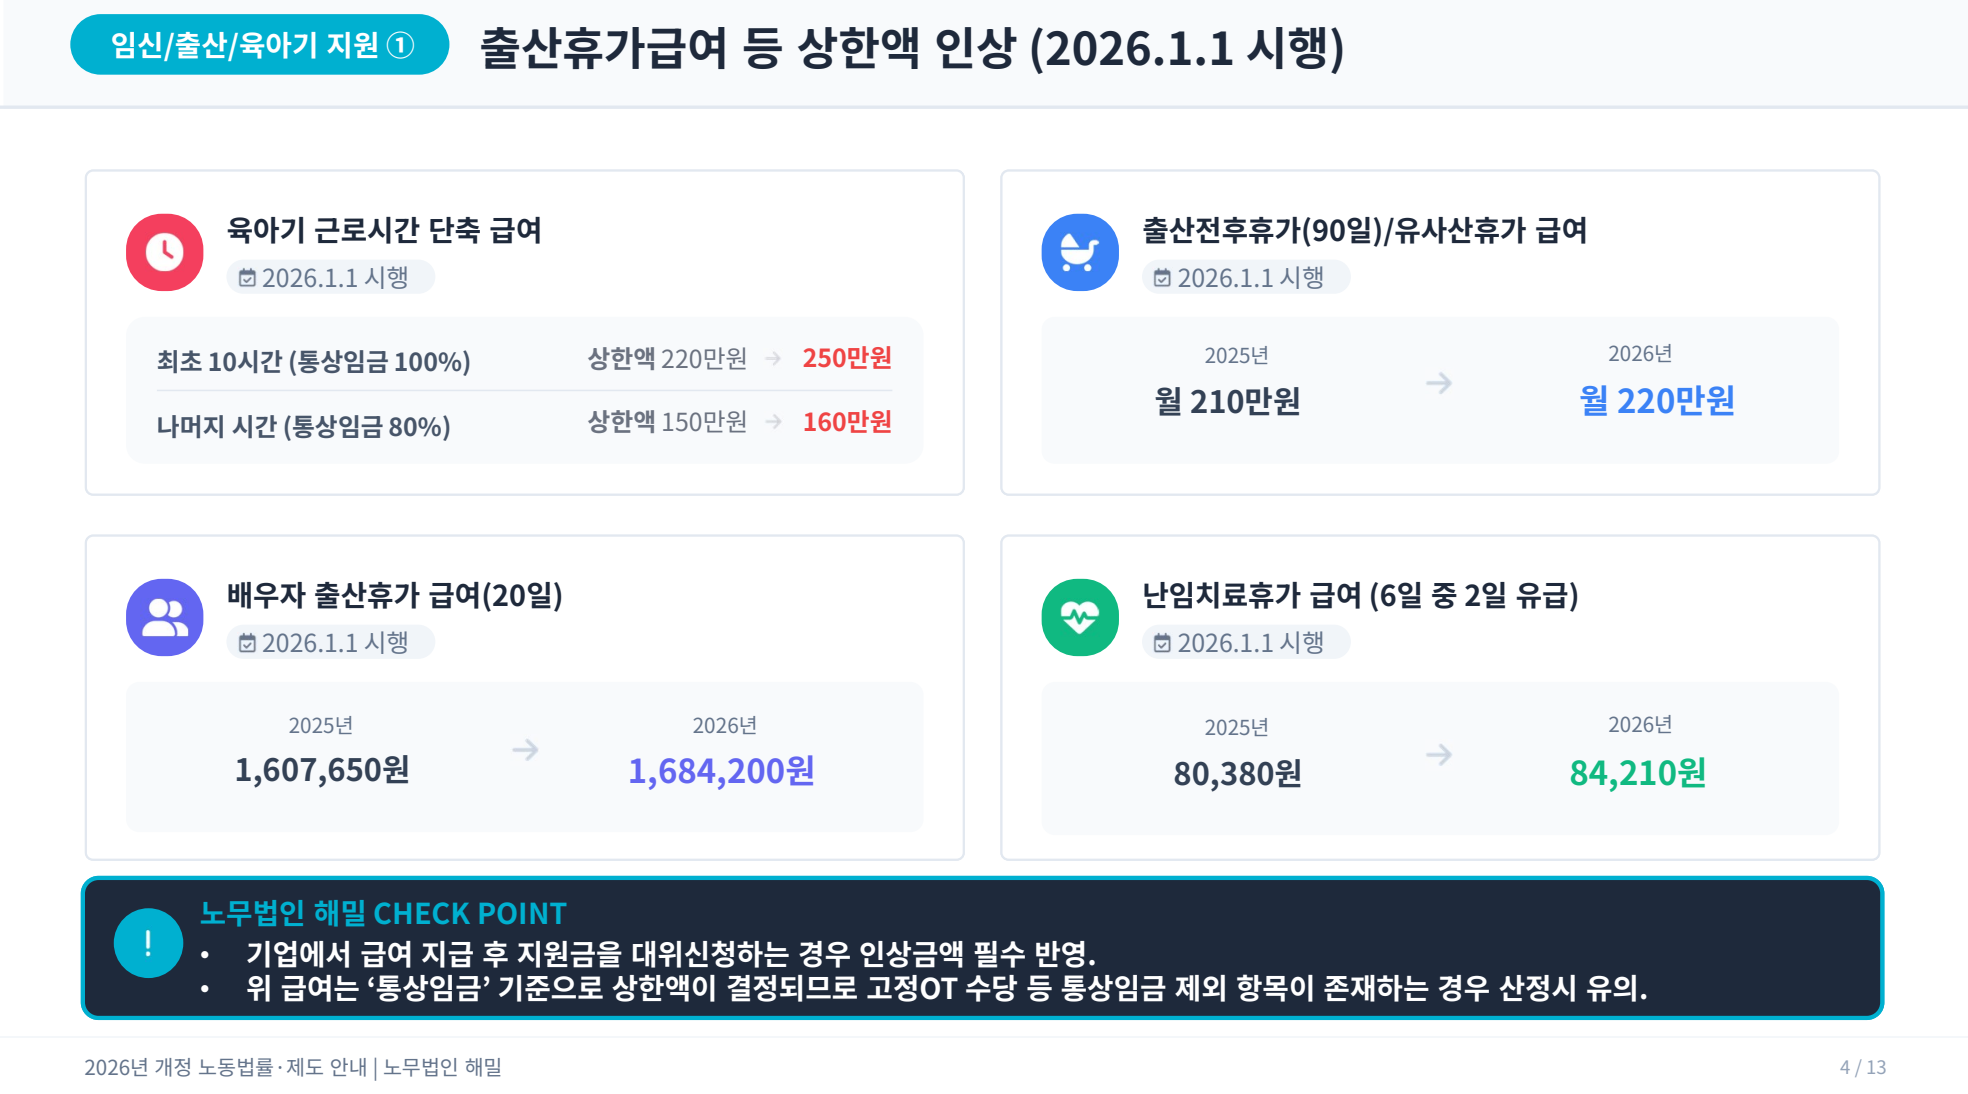Click the green 84,210원 amount

(1637, 773)
